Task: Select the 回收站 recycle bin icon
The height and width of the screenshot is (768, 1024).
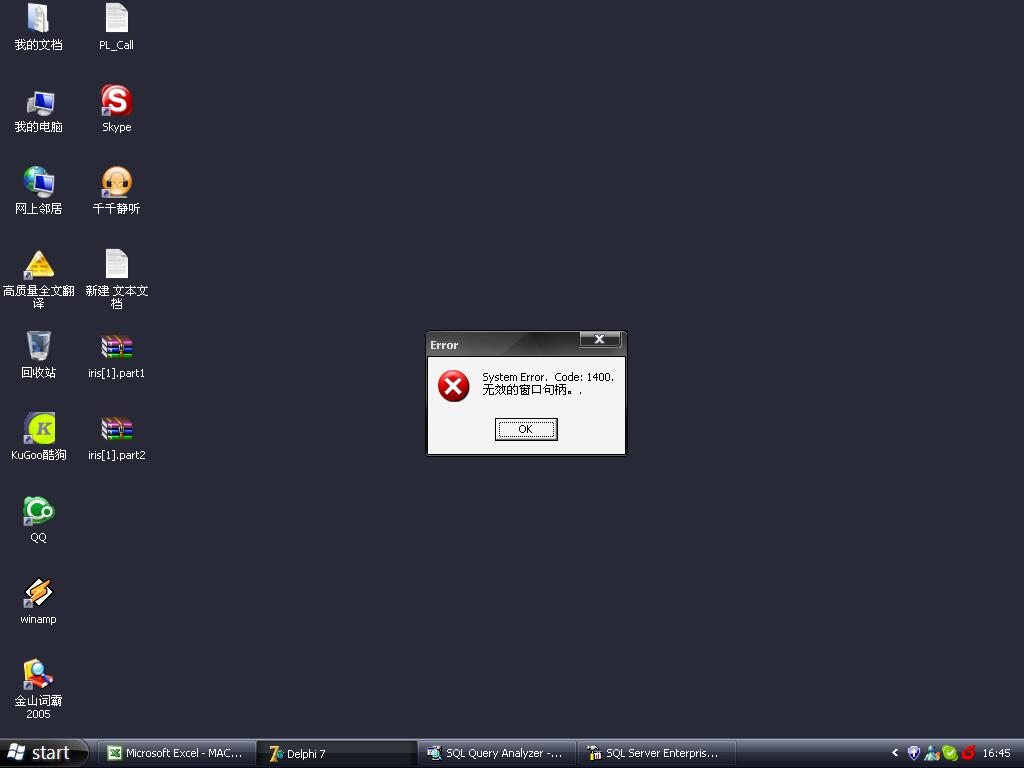Action: (38, 348)
